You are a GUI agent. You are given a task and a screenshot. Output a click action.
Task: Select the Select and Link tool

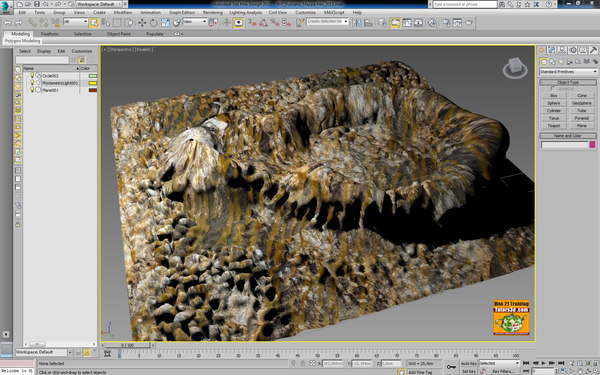coord(33,23)
